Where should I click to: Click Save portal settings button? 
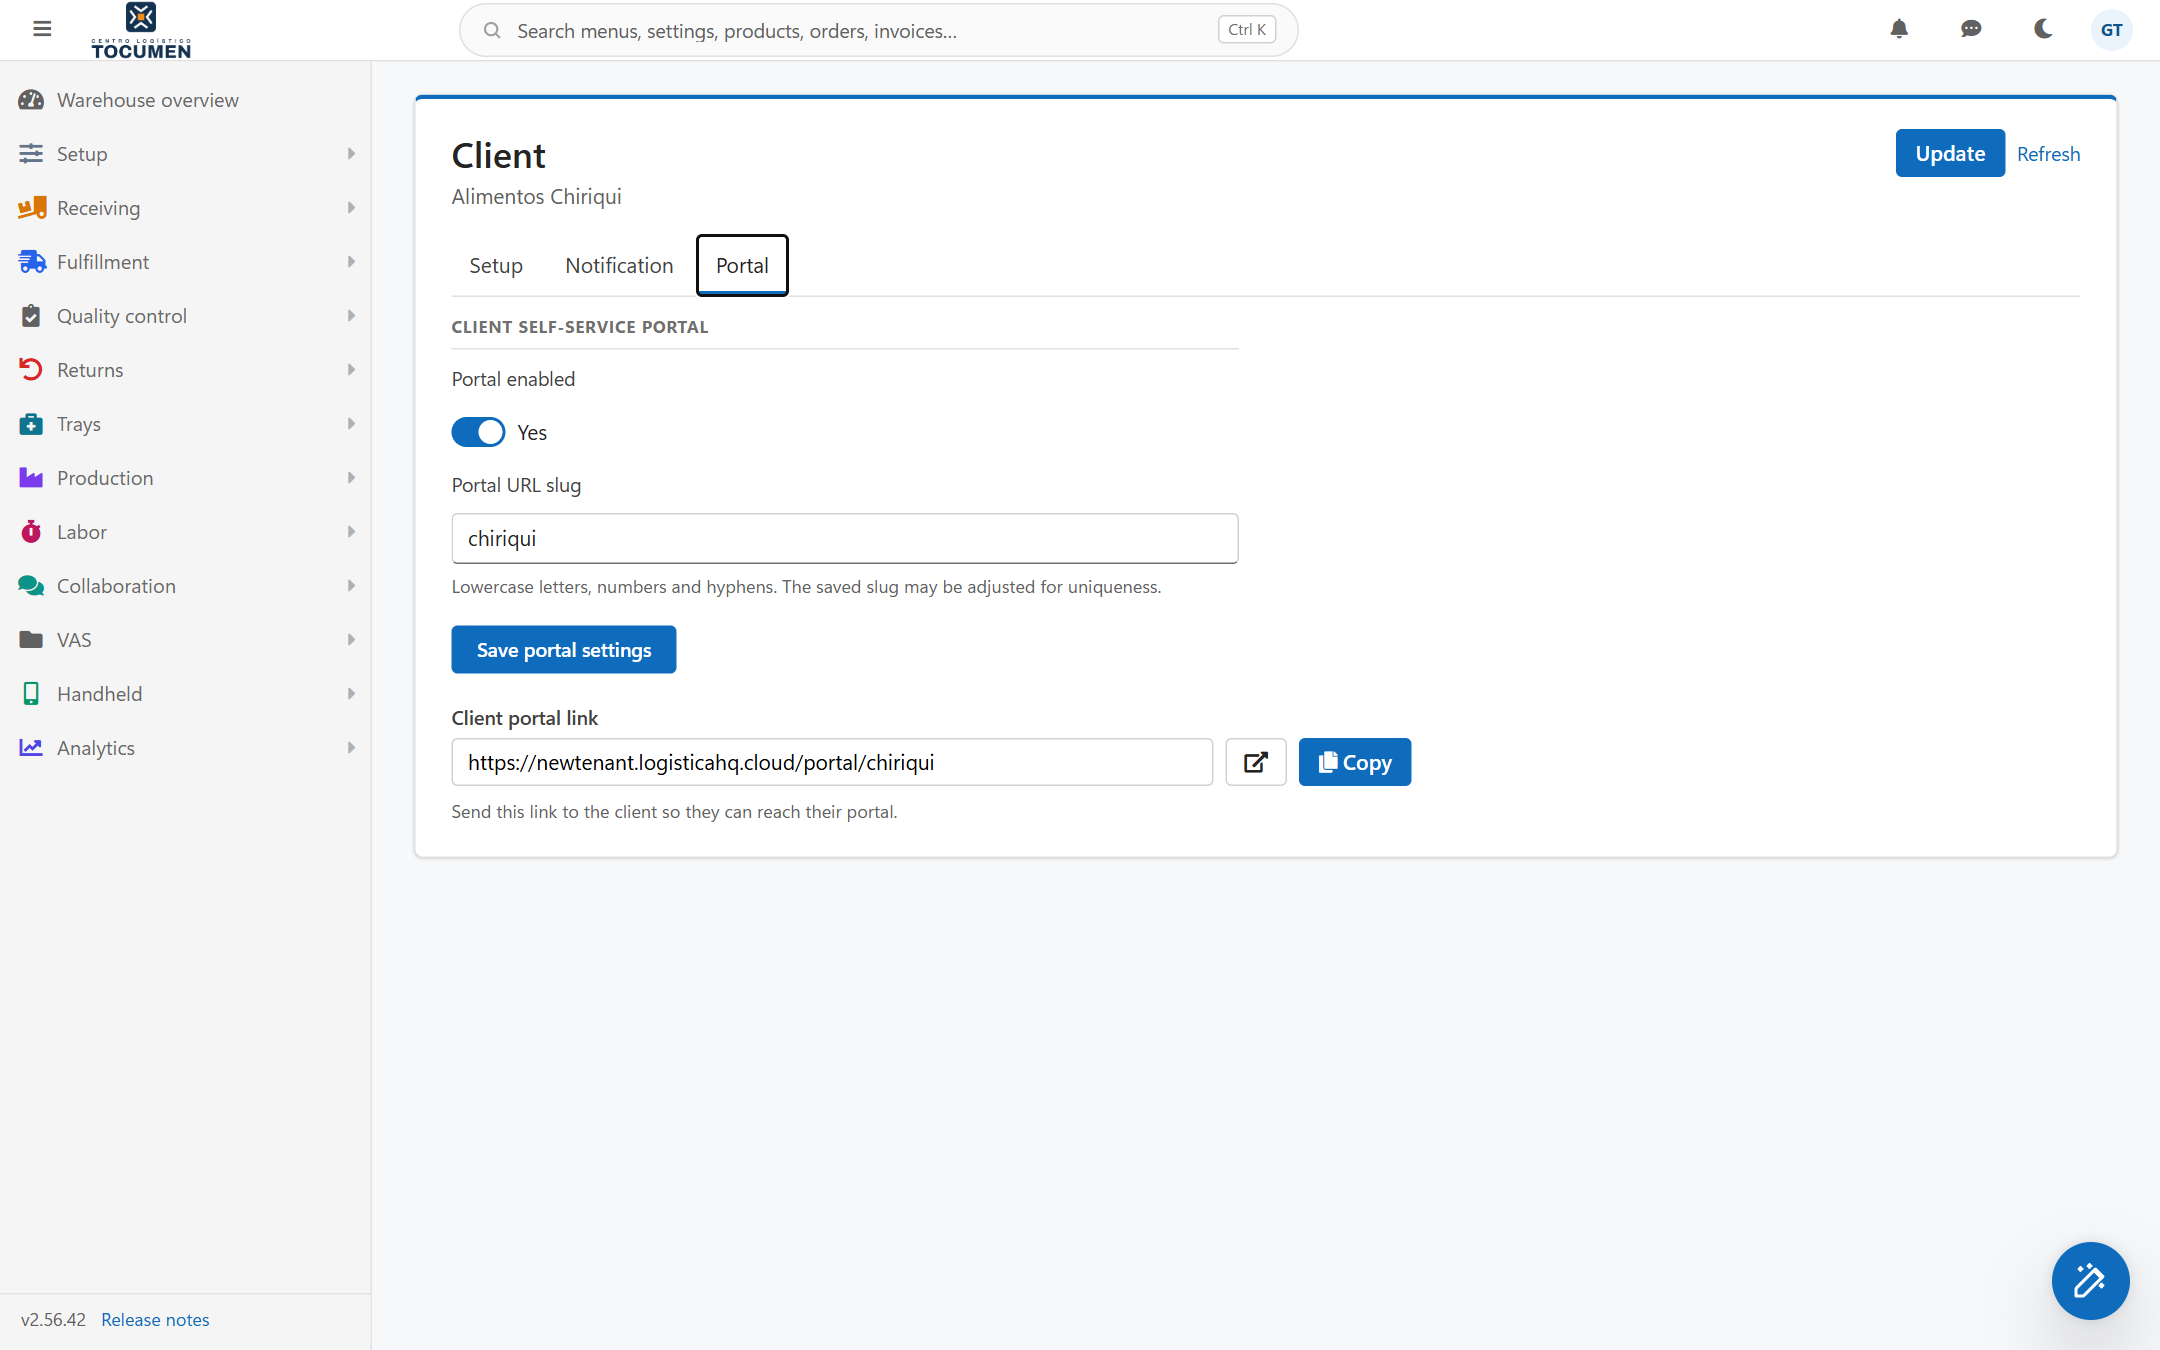[564, 650]
